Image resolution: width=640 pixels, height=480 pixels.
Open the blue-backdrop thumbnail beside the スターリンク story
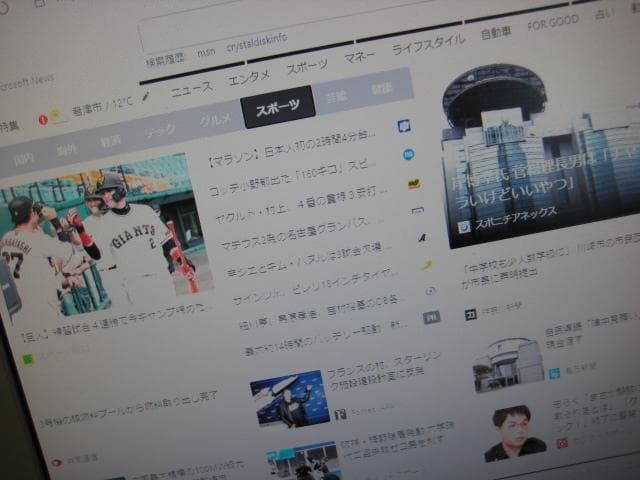(x=290, y=399)
